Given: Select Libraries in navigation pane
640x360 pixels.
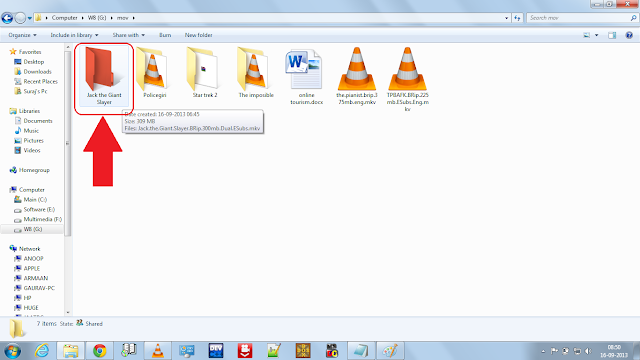Looking at the screenshot, I should (x=25, y=111).
